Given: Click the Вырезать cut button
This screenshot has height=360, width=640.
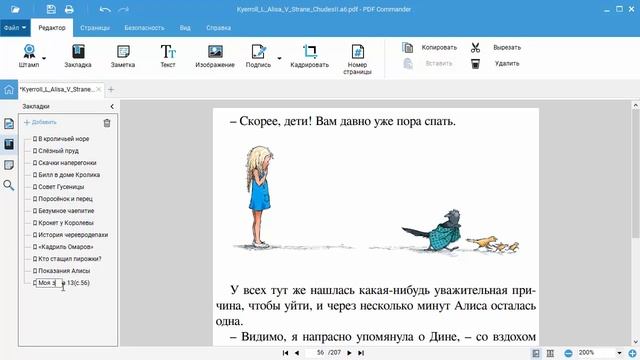Looking at the screenshot, I should pyautogui.click(x=496, y=47).
